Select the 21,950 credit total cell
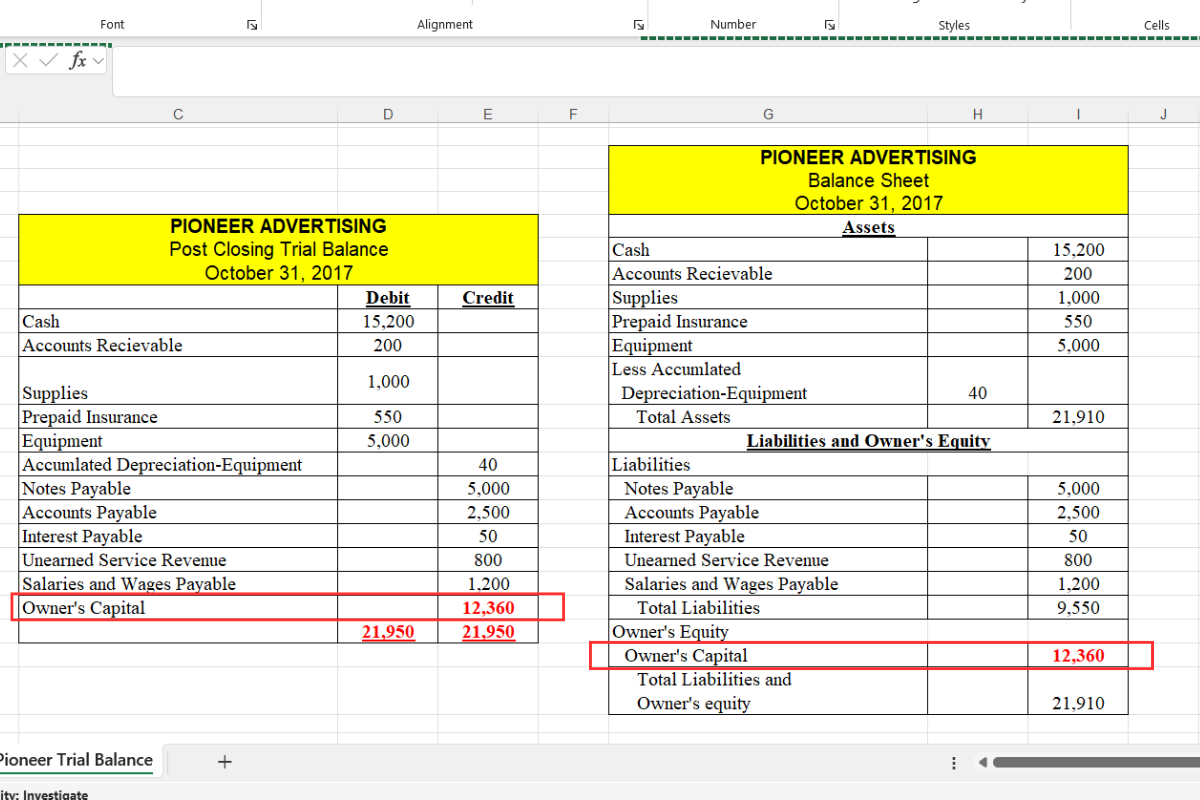The image size is (1200, 800). click(x=488, y=632)
